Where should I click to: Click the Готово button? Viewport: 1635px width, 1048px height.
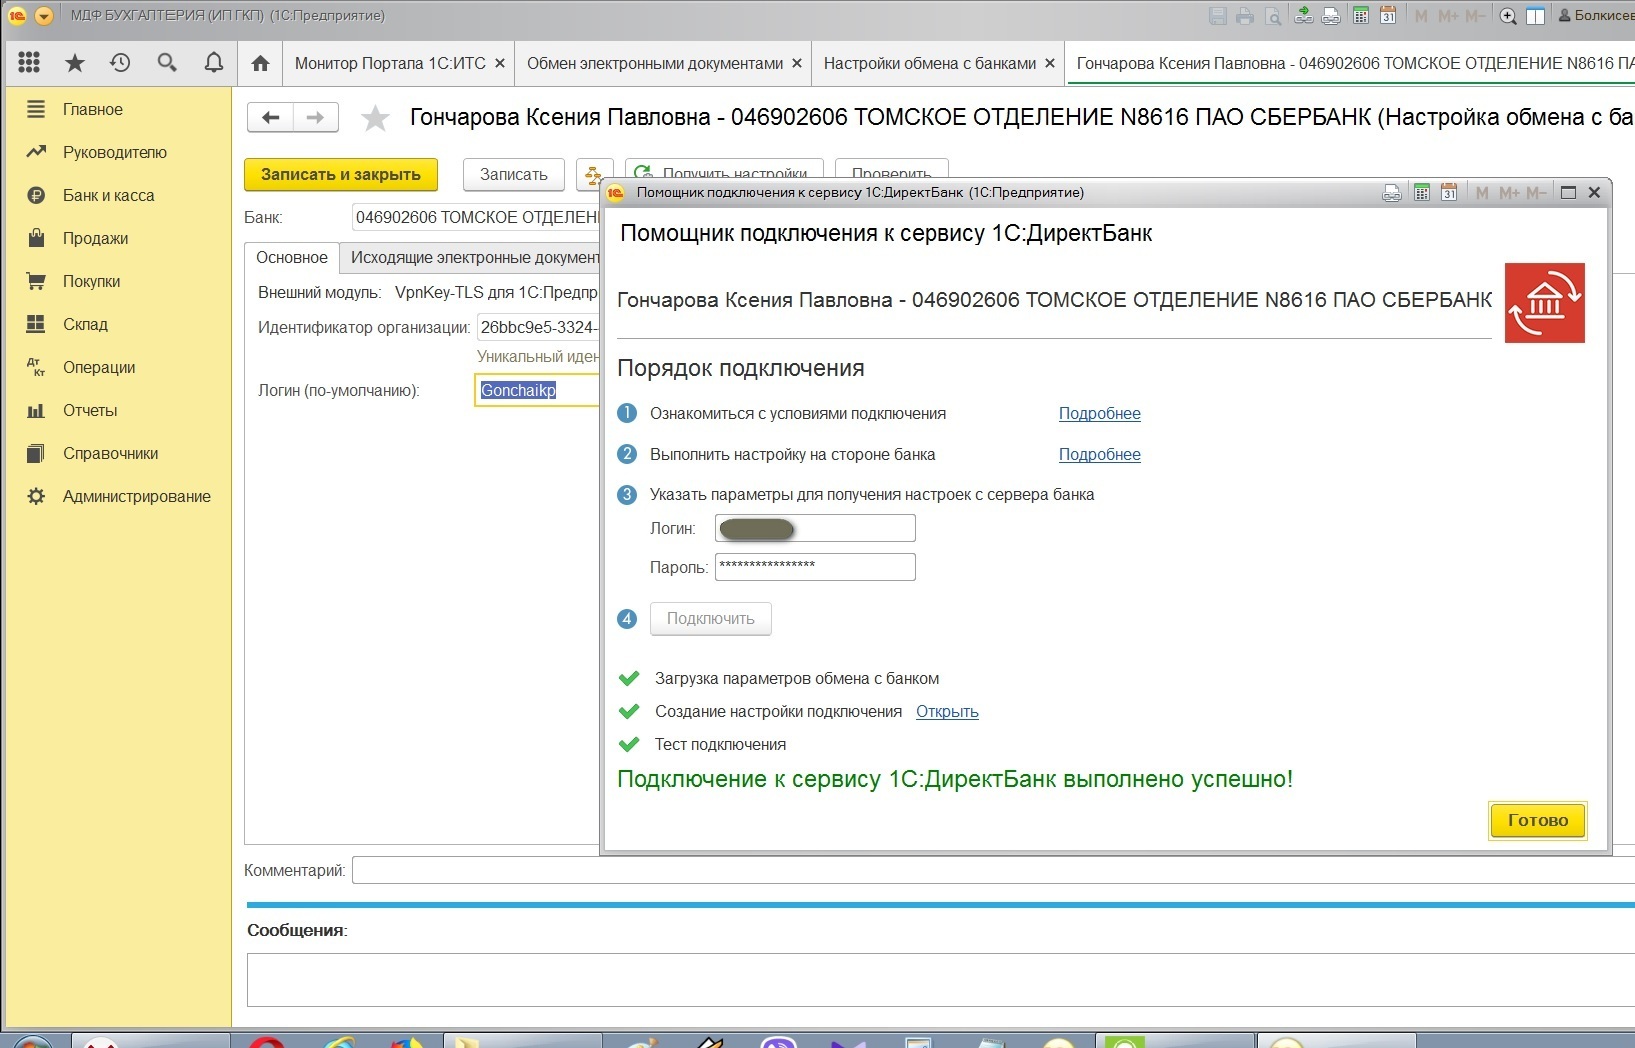pyautogui.click(x=1537, y=820)
